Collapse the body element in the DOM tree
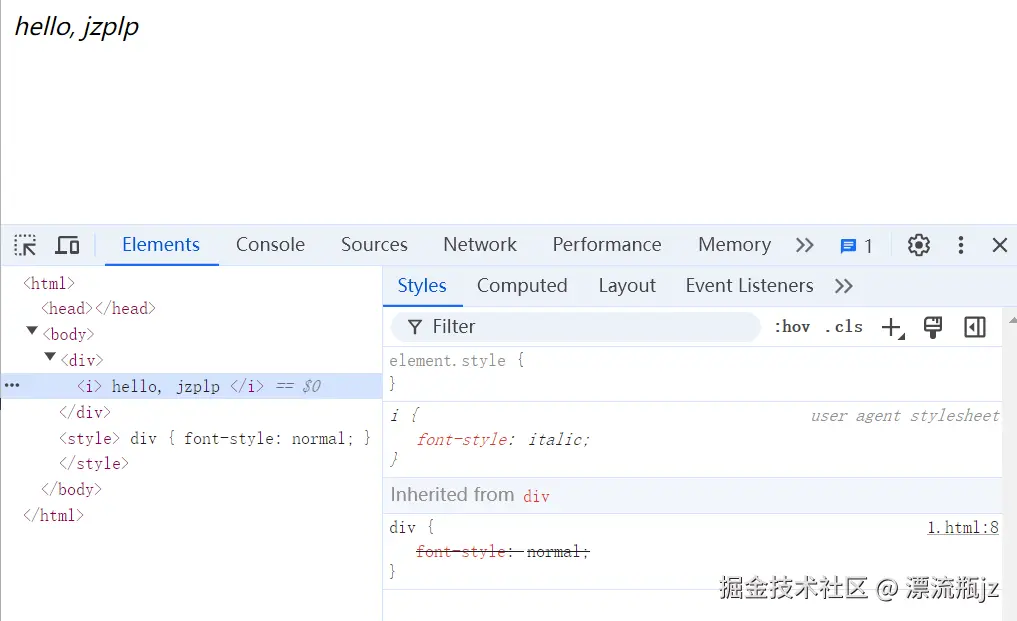 pyautogui.click(x=31, y=333)
